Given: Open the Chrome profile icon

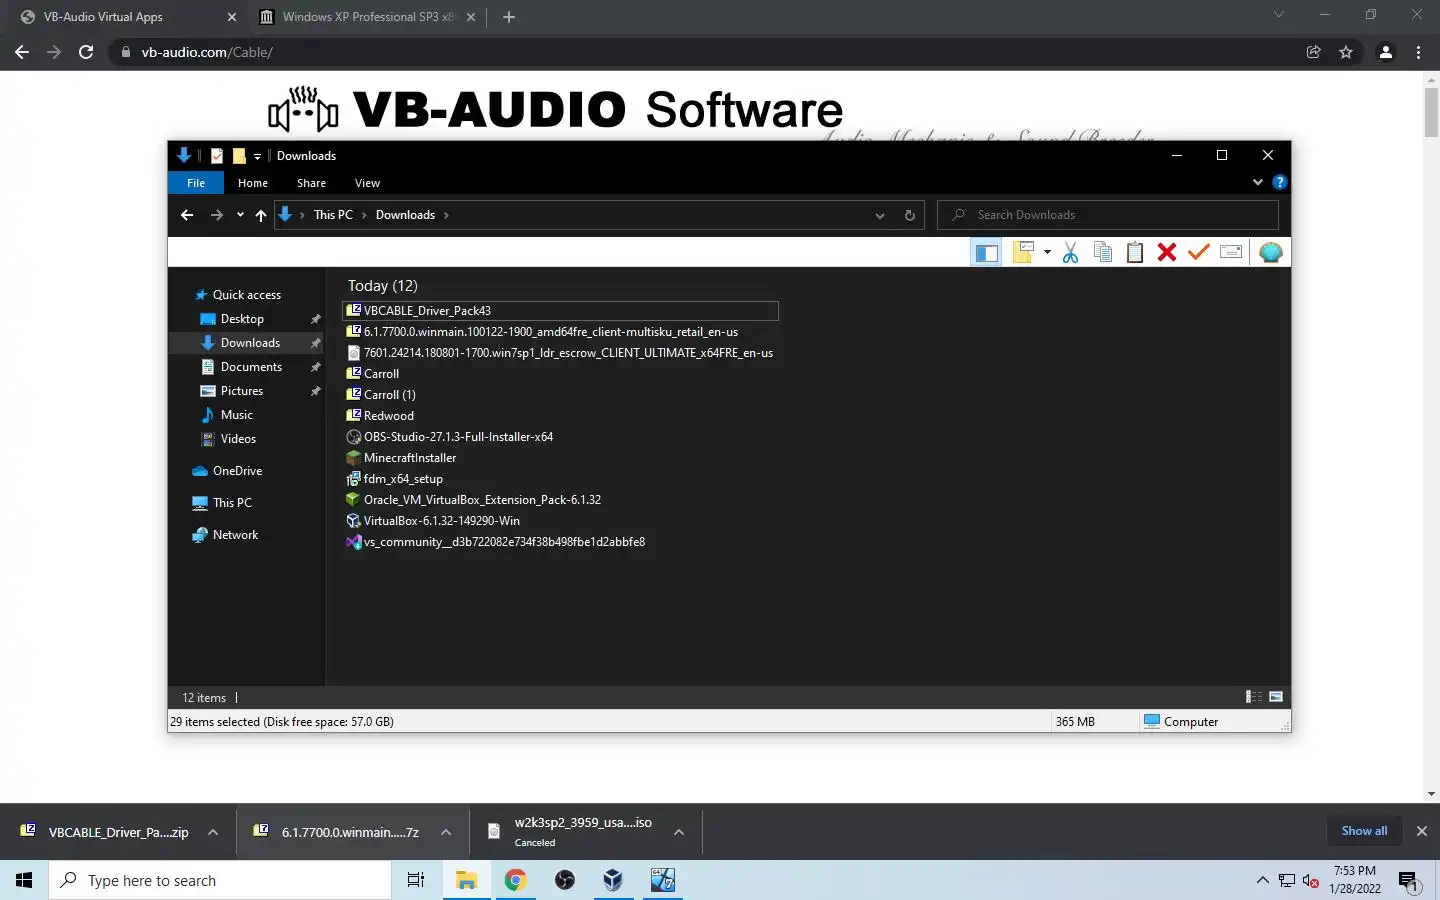Looking at the screenshot, I should 1386,52.
